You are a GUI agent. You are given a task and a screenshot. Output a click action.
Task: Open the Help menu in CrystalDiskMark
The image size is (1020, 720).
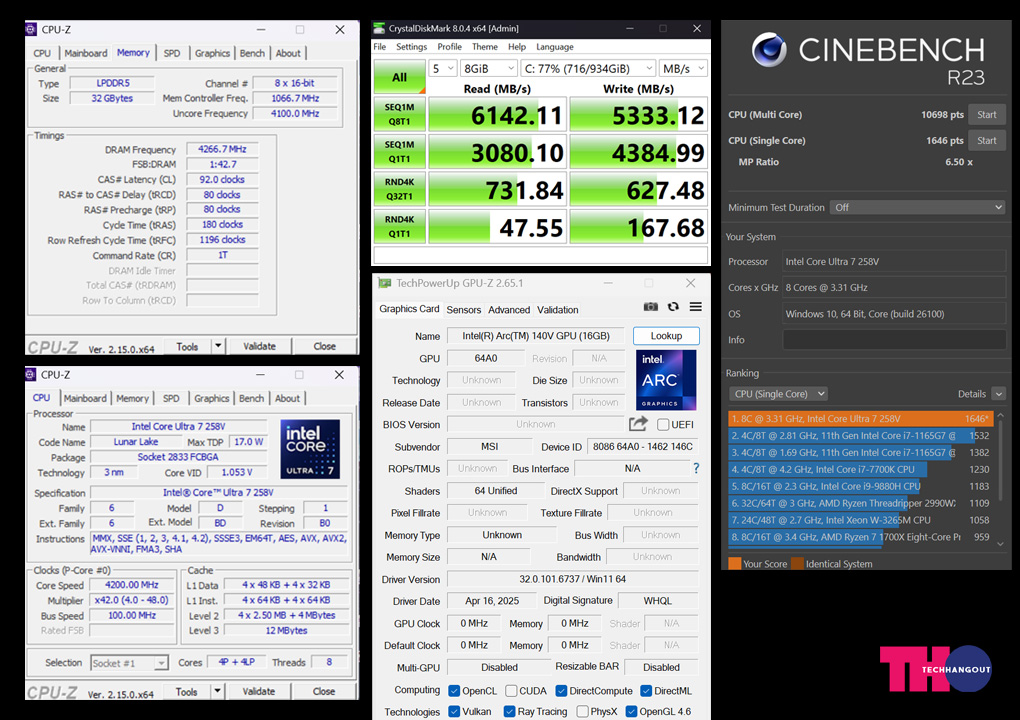coord(517,47)
